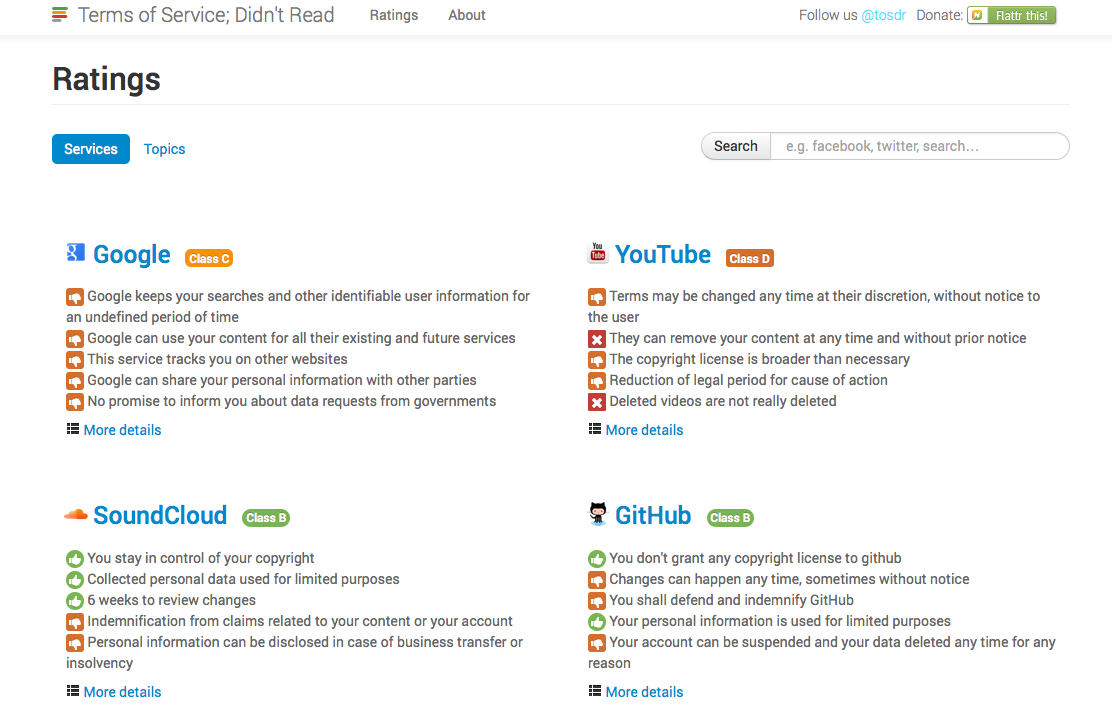
Task: Open 'More details' under GitHub
Action: coord(644,692)
